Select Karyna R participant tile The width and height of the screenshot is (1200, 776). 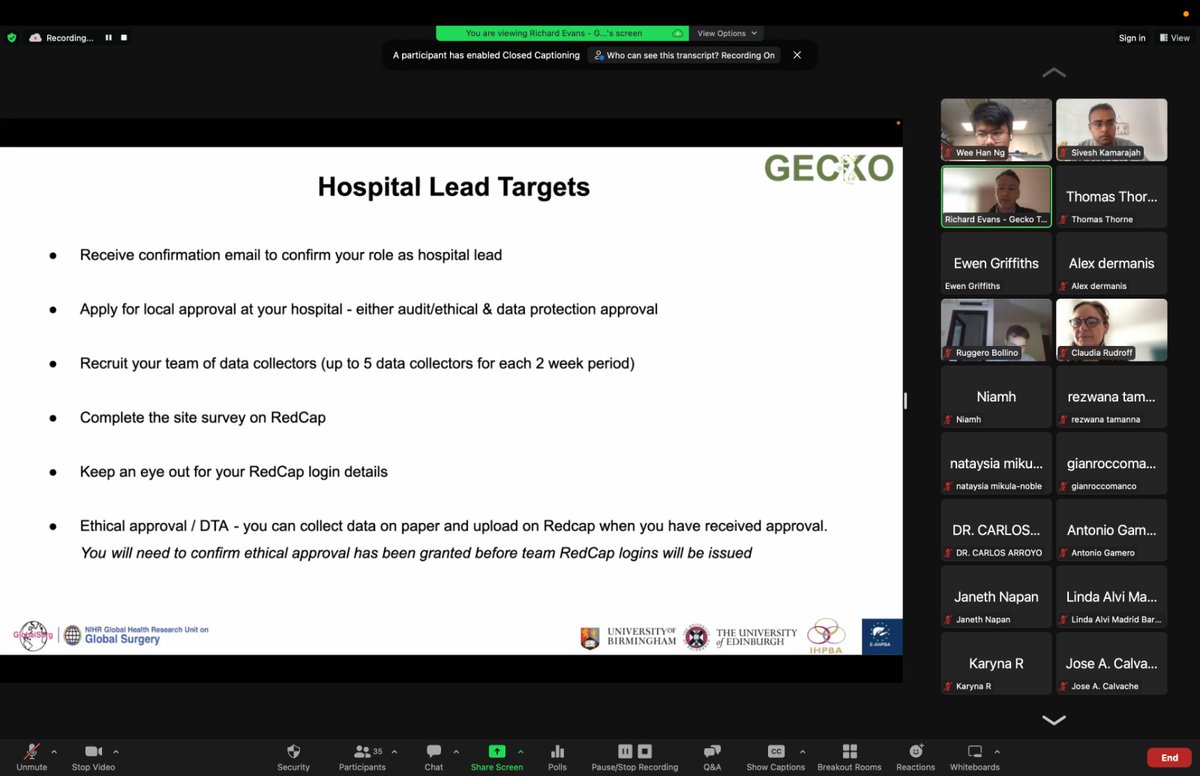[996, 663]
